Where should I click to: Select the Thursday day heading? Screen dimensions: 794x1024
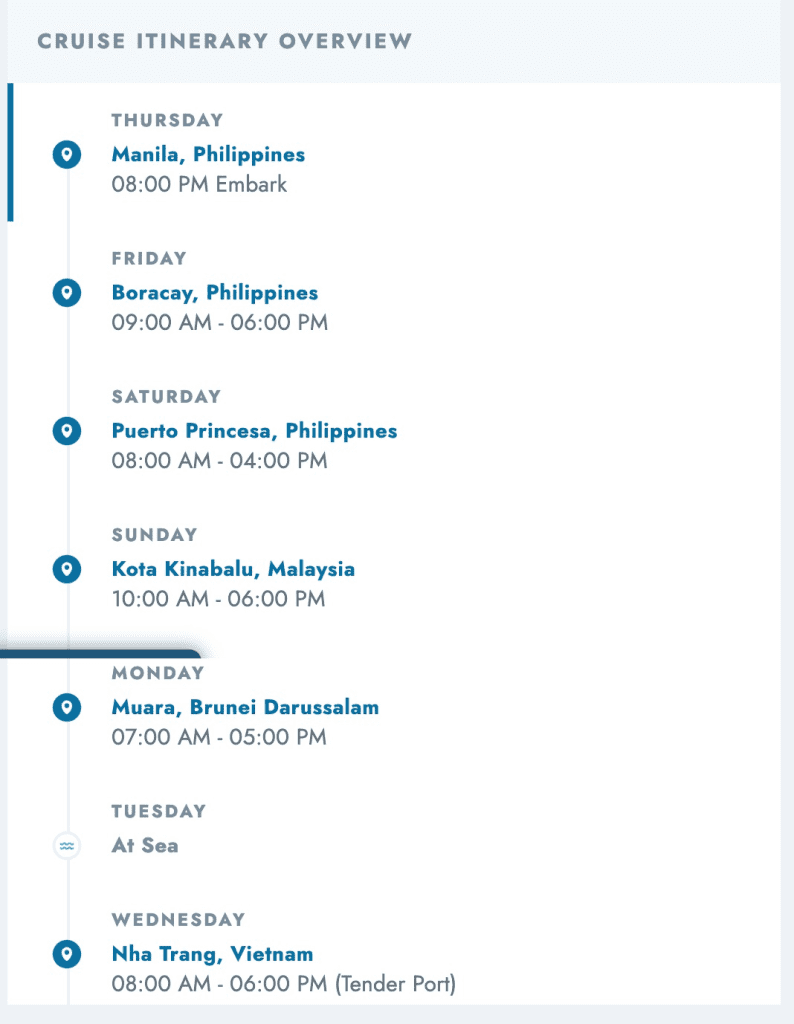pyautogui.click(x=167, y=120)
